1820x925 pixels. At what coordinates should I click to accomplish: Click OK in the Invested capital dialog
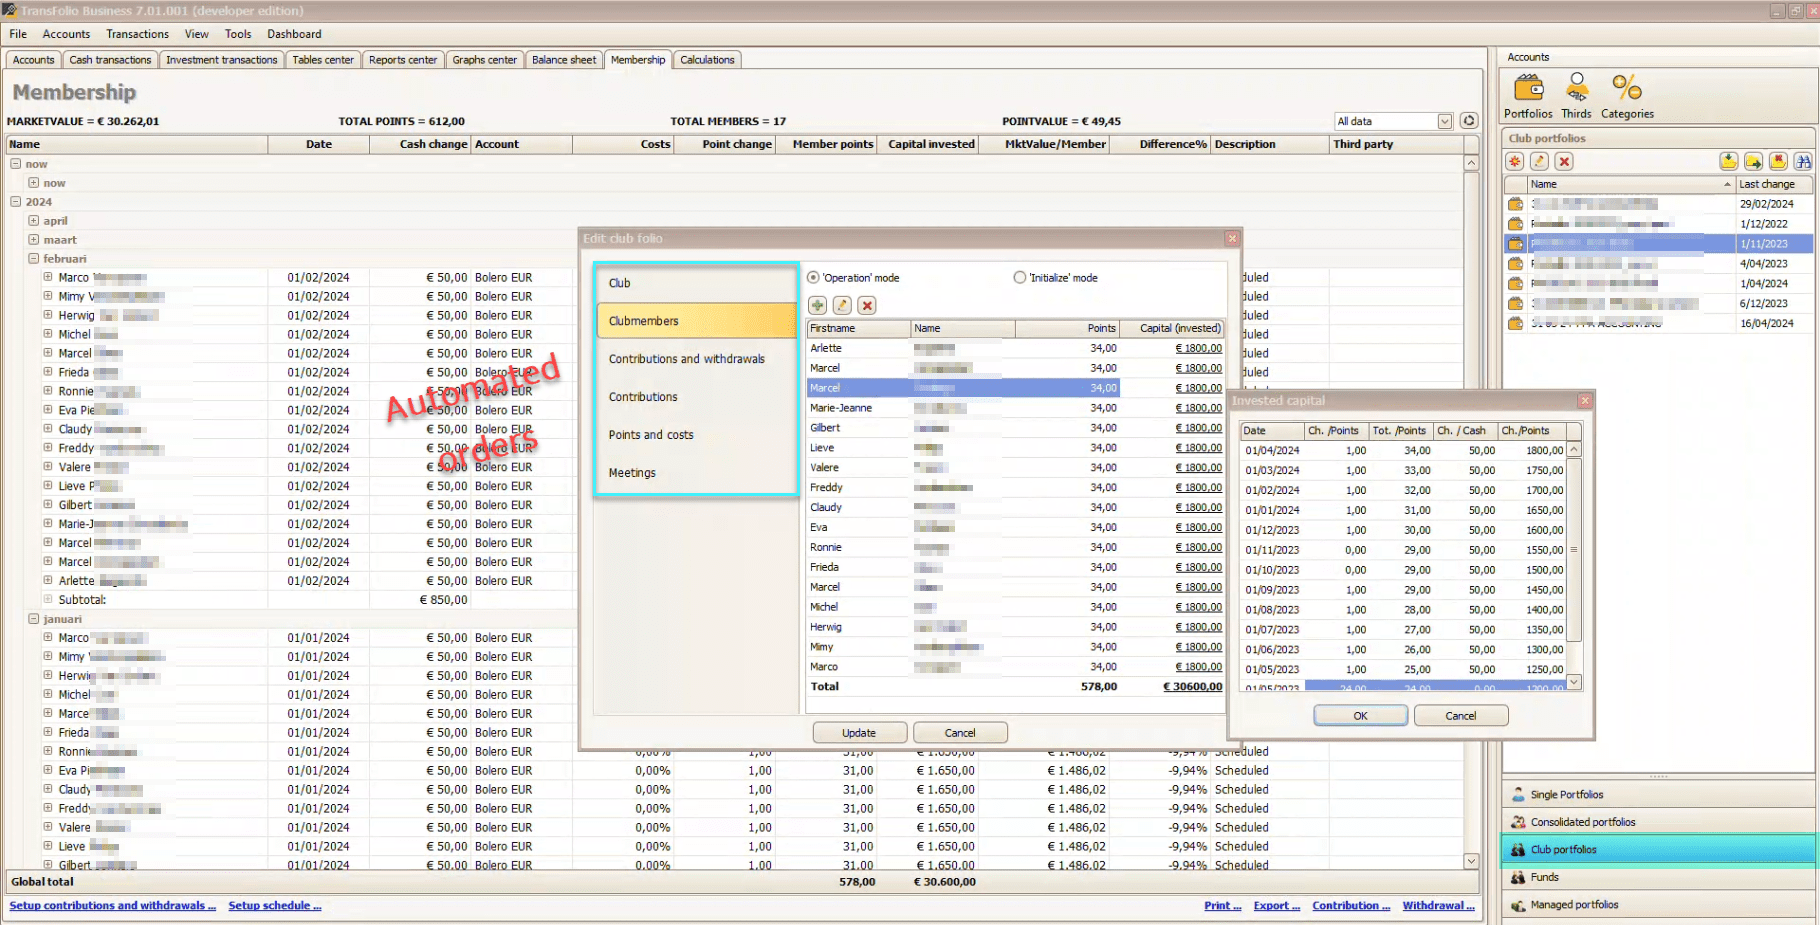[1360, 716]
